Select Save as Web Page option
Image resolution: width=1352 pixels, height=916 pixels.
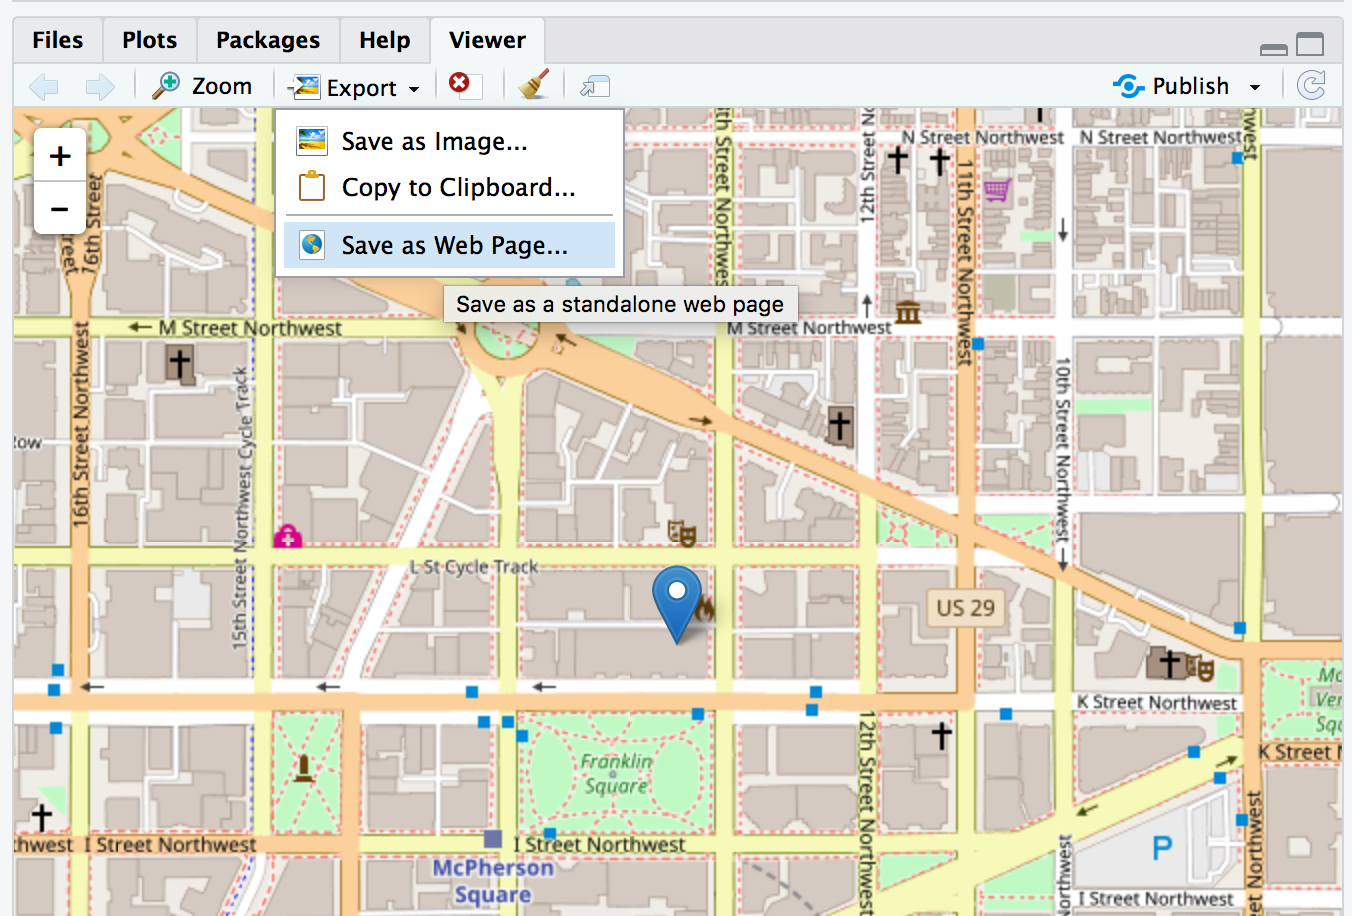click(454, 246)
